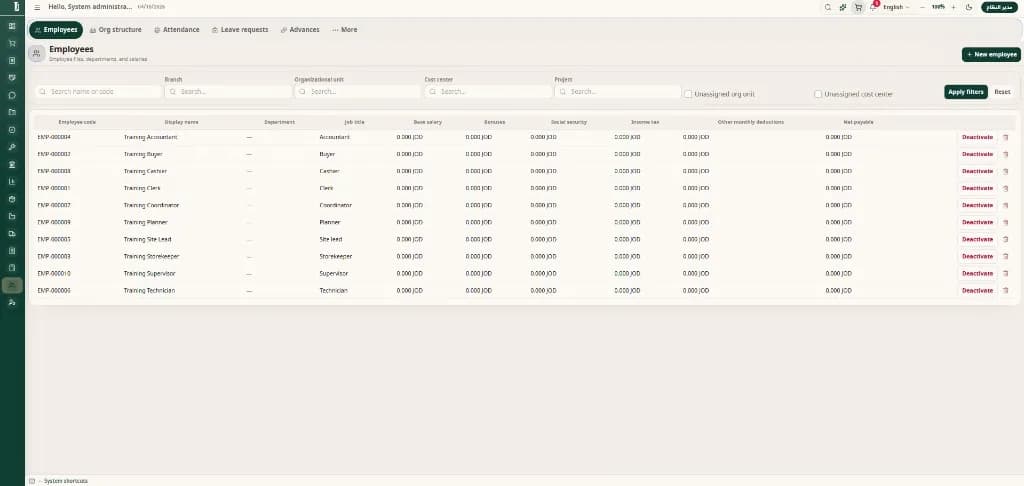1024x486 pixels.
Task: Open the dashboard icon in left sidebar
Action: click(12, 26)
